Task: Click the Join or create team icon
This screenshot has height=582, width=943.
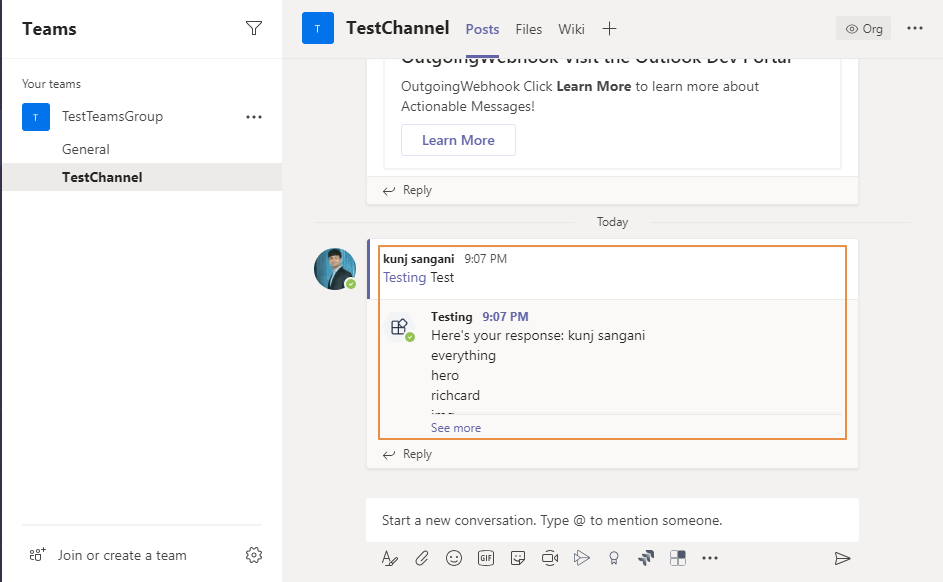Action: pyautogui.click(x=37, y=554)
